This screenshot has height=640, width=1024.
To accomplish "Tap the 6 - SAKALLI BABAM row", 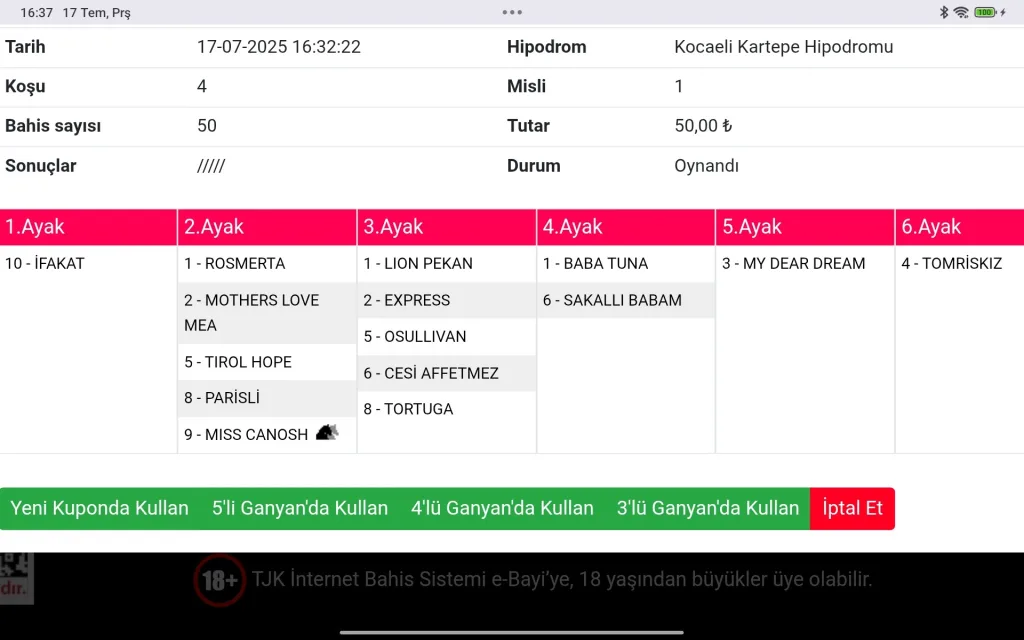I will [x=612, y=300].
